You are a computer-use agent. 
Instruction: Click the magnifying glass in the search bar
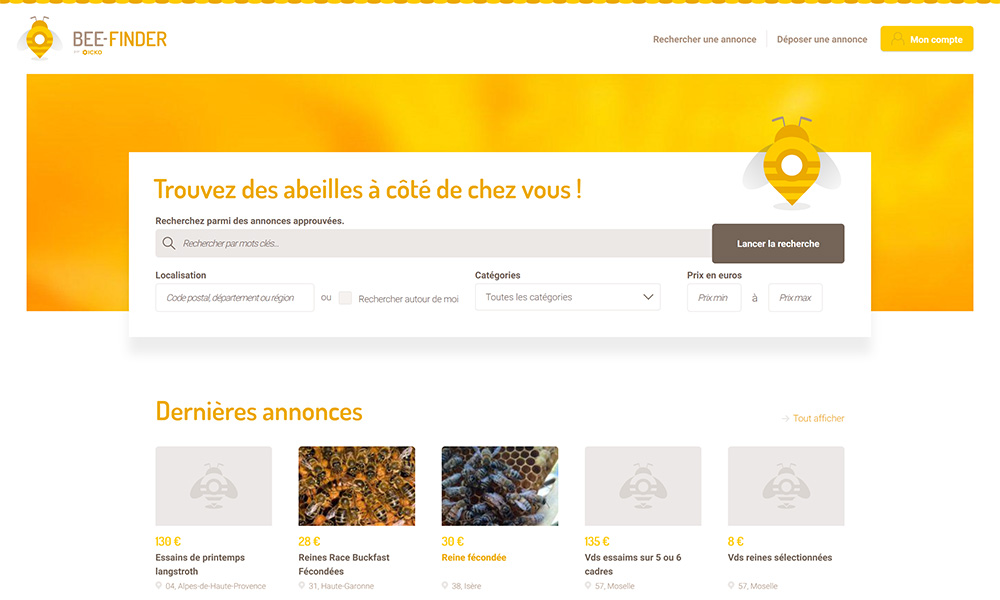pyautogui.click(x=168, y=242)
